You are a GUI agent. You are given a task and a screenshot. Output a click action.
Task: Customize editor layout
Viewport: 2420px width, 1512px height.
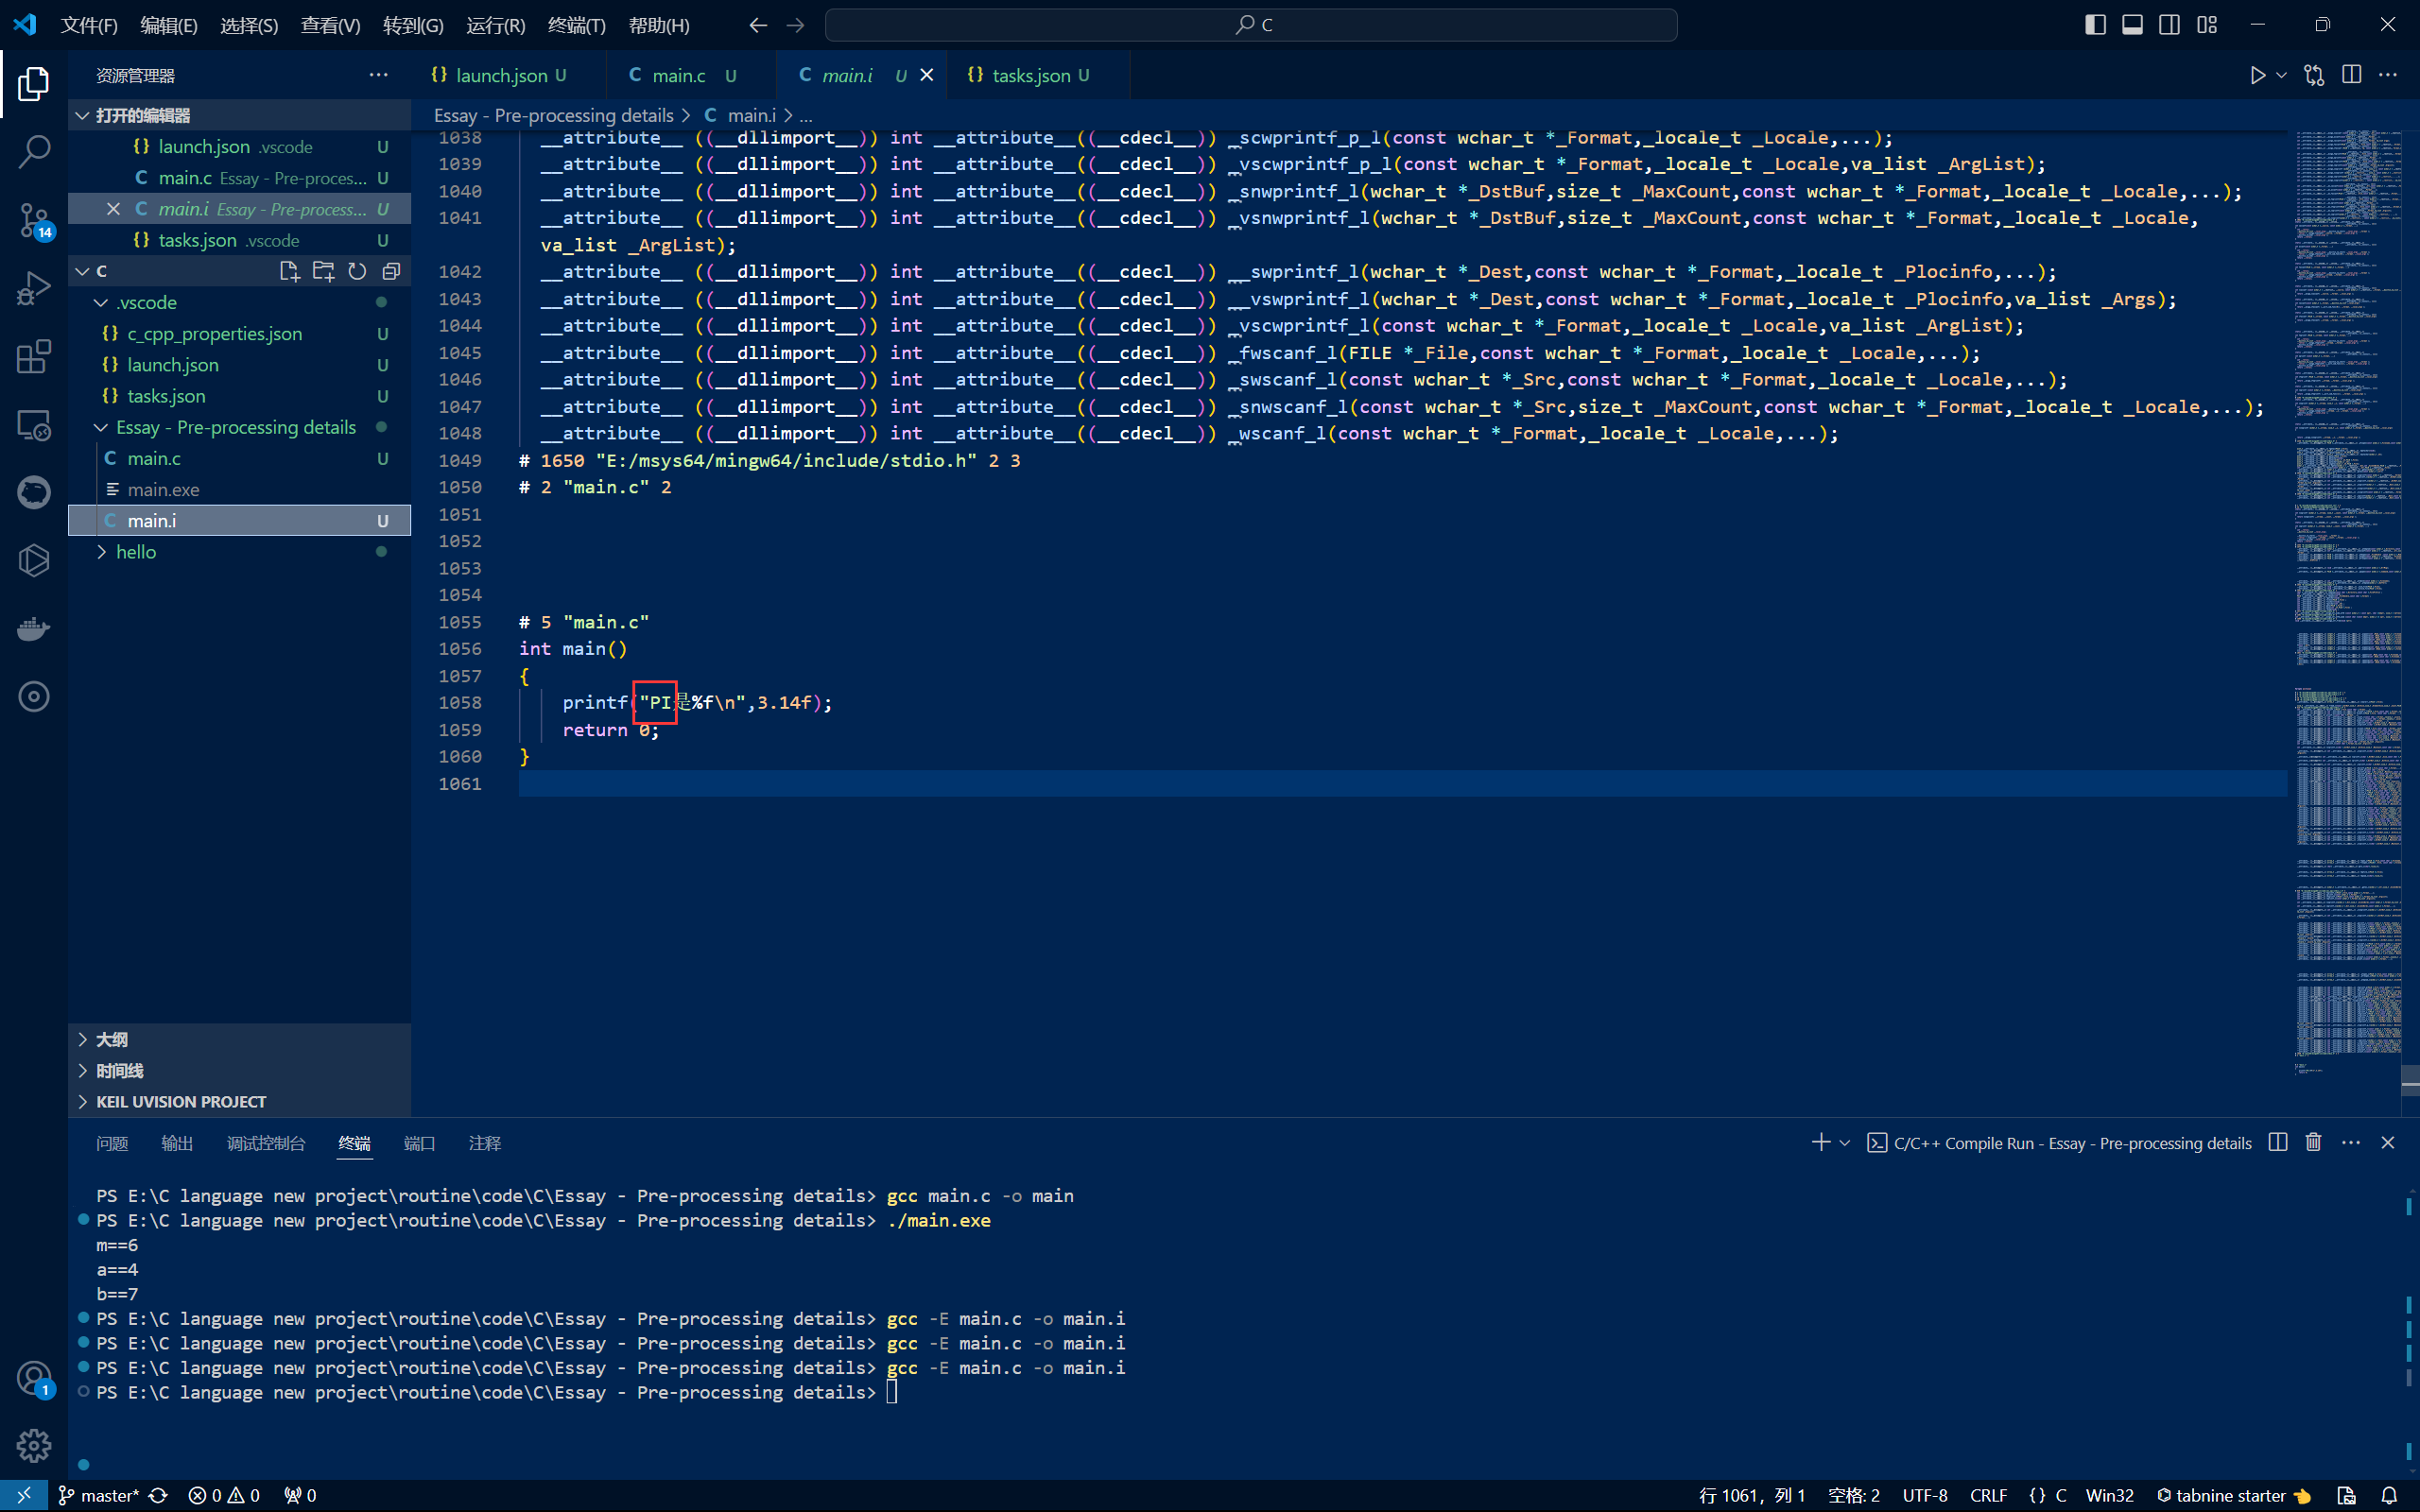tap(2207, 25)
